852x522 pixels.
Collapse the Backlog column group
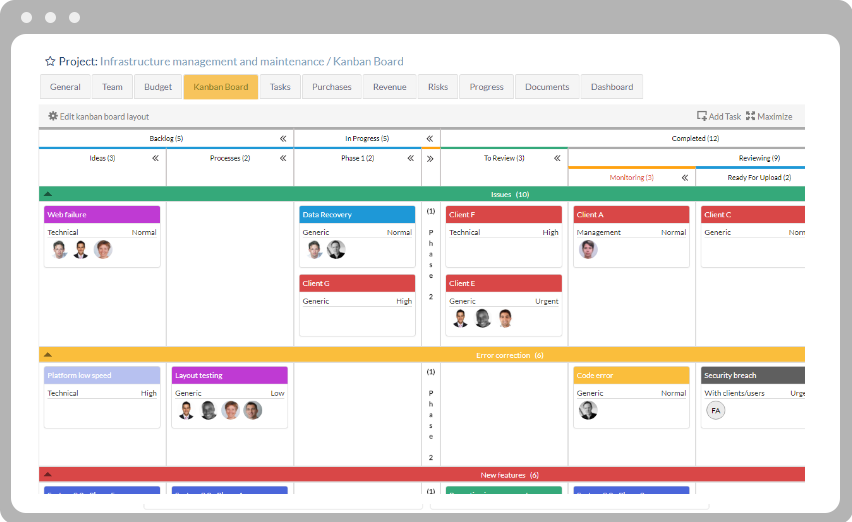(x=283, y=139)
